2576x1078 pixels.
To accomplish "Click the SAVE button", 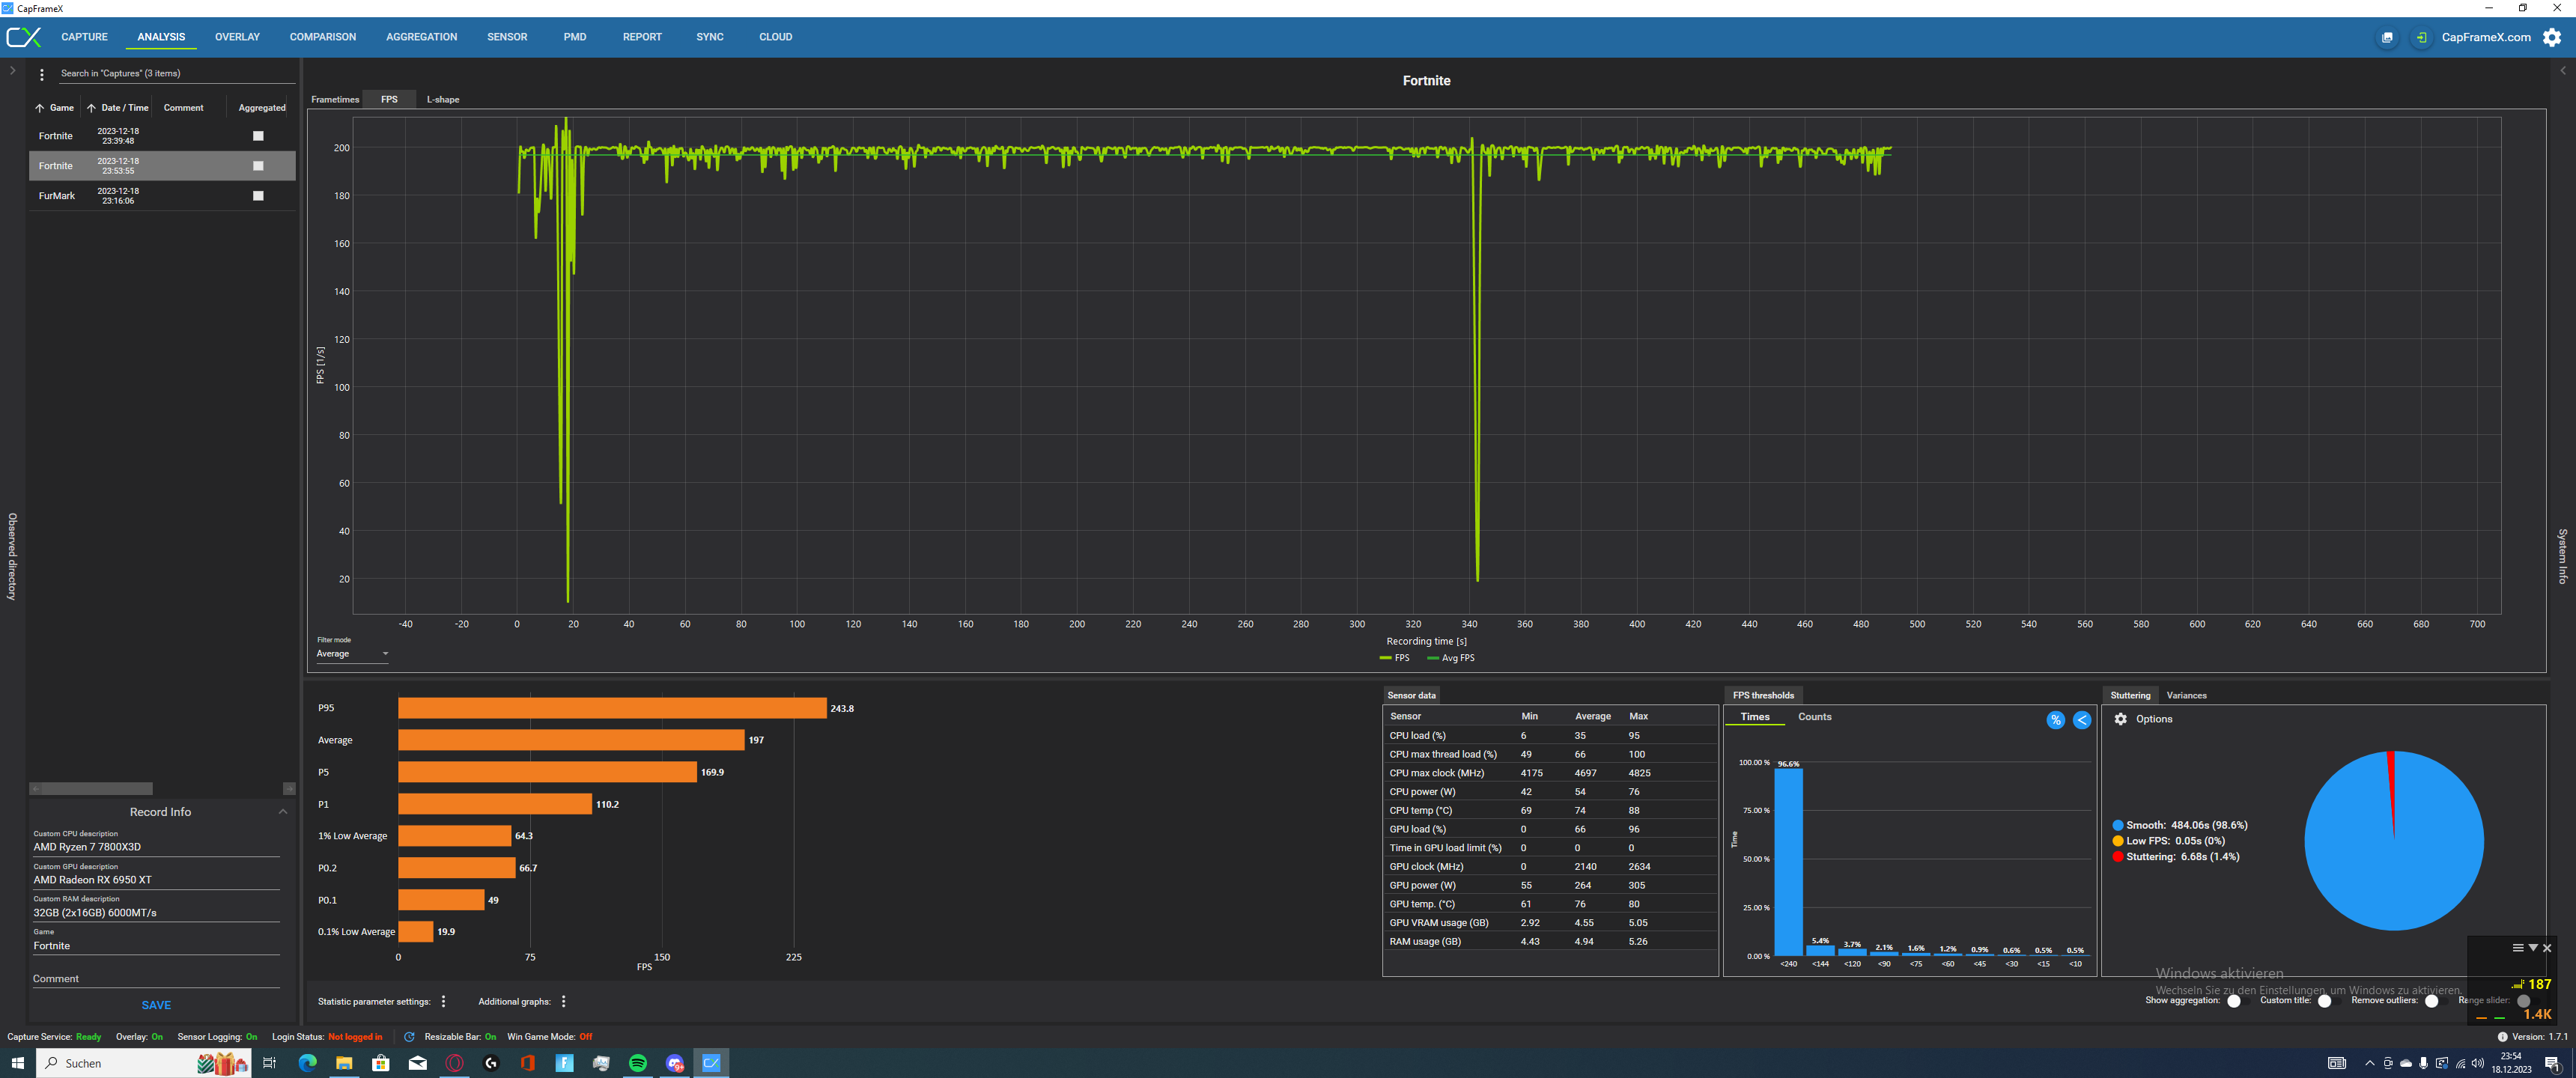I will pyautogui.click(x=156, y=1005).
